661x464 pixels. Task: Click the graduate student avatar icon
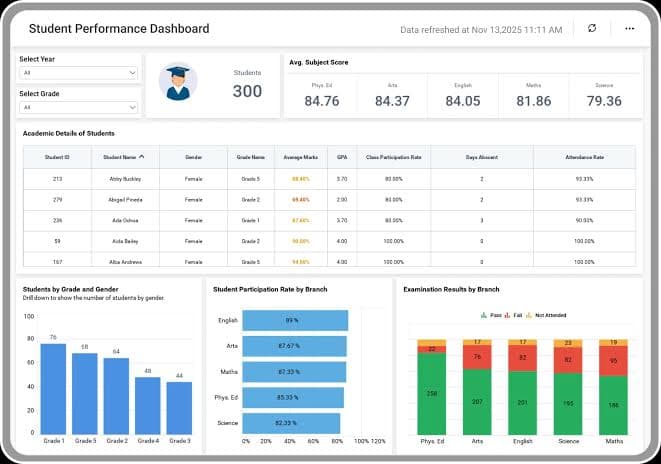pos(178,82)
